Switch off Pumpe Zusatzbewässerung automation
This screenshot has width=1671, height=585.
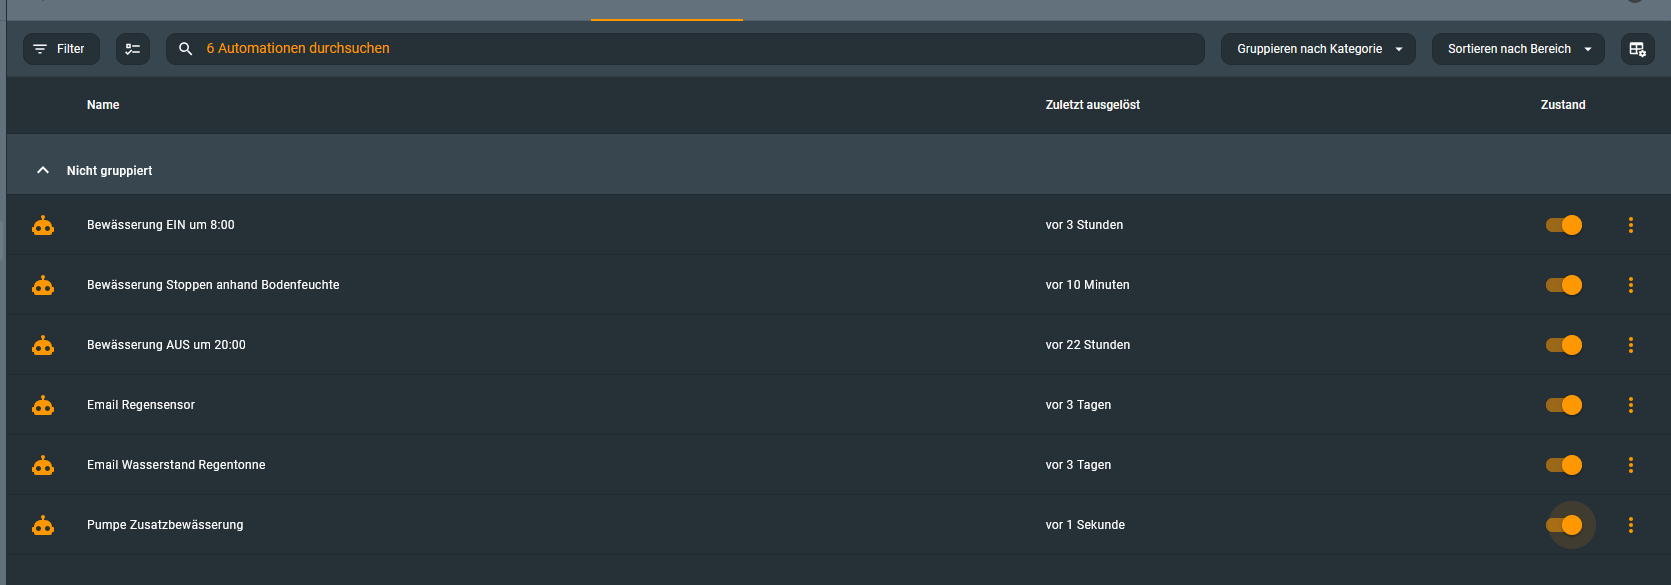pyautogui.click(x=1564, y=525)
